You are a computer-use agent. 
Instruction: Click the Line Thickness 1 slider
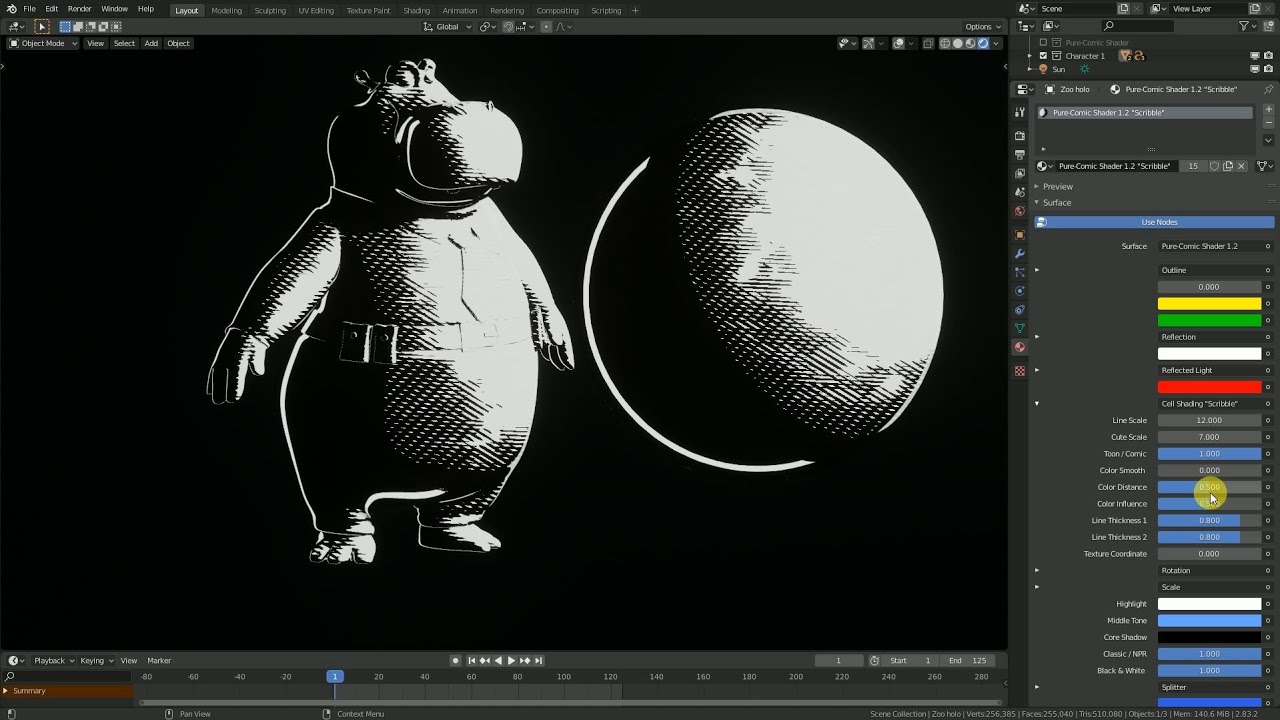(1210, 520)
